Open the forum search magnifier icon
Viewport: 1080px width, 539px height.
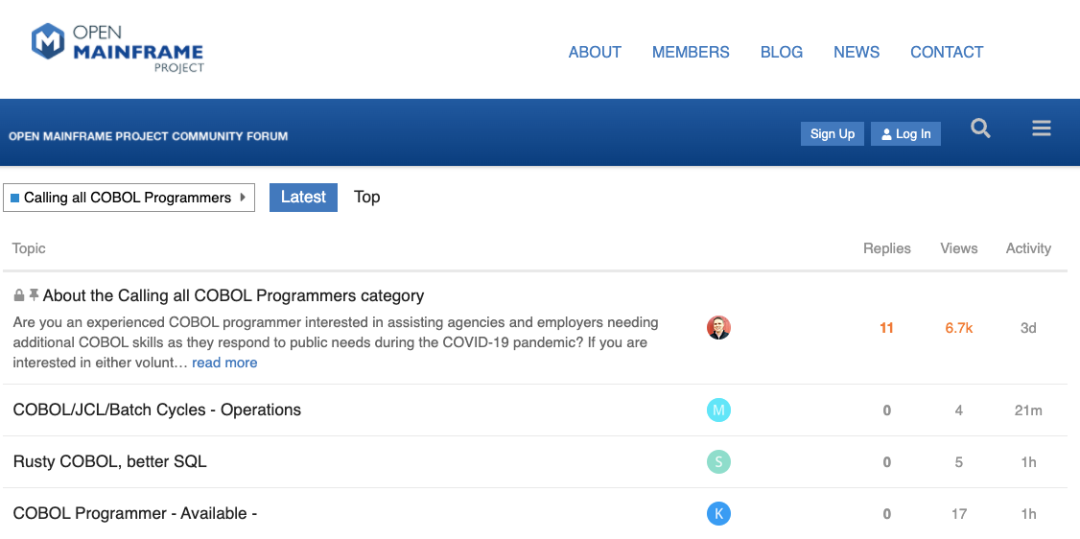tap(980, 129)
